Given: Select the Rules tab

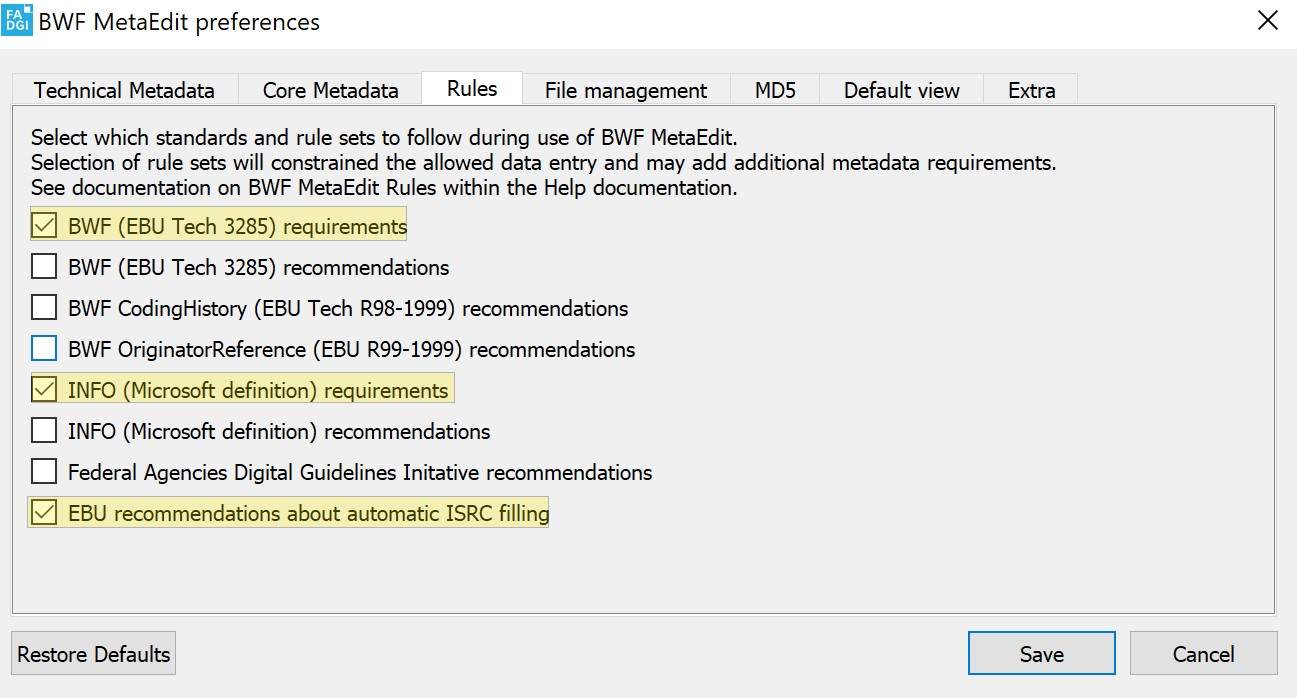Looking at the screenshot, I should [x=472, y=88].
